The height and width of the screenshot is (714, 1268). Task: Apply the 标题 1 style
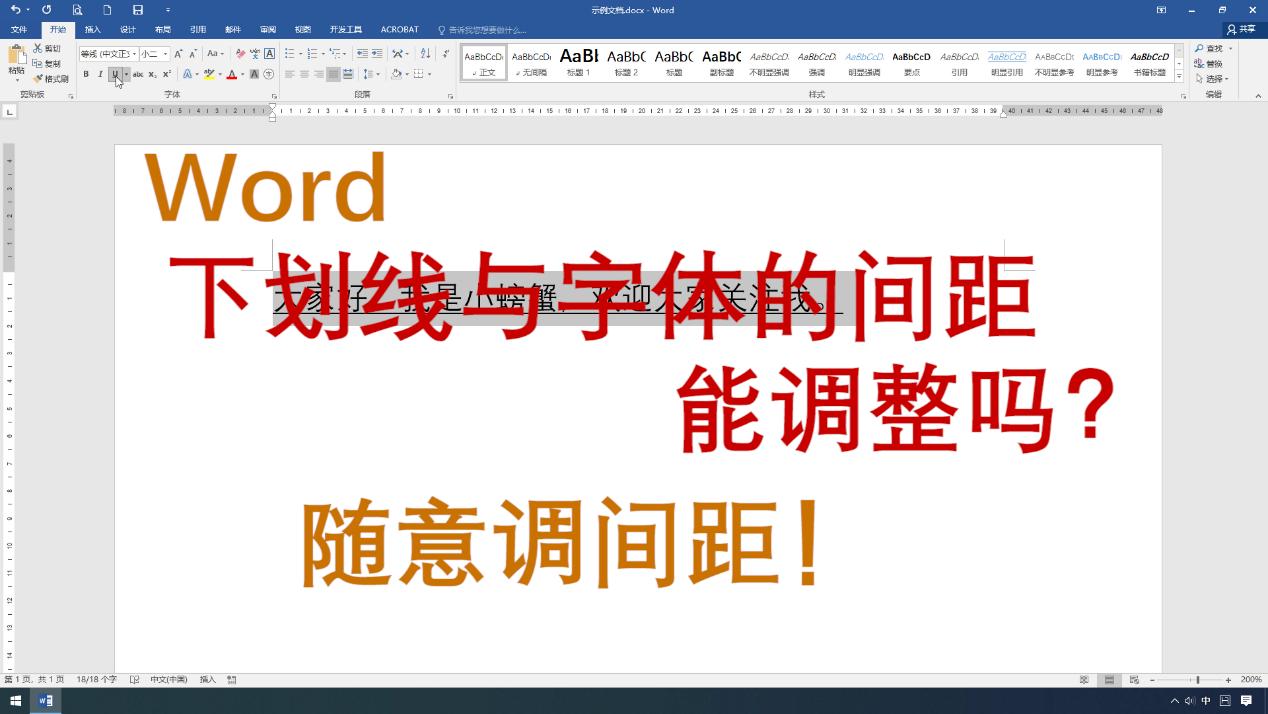[578, 62]
